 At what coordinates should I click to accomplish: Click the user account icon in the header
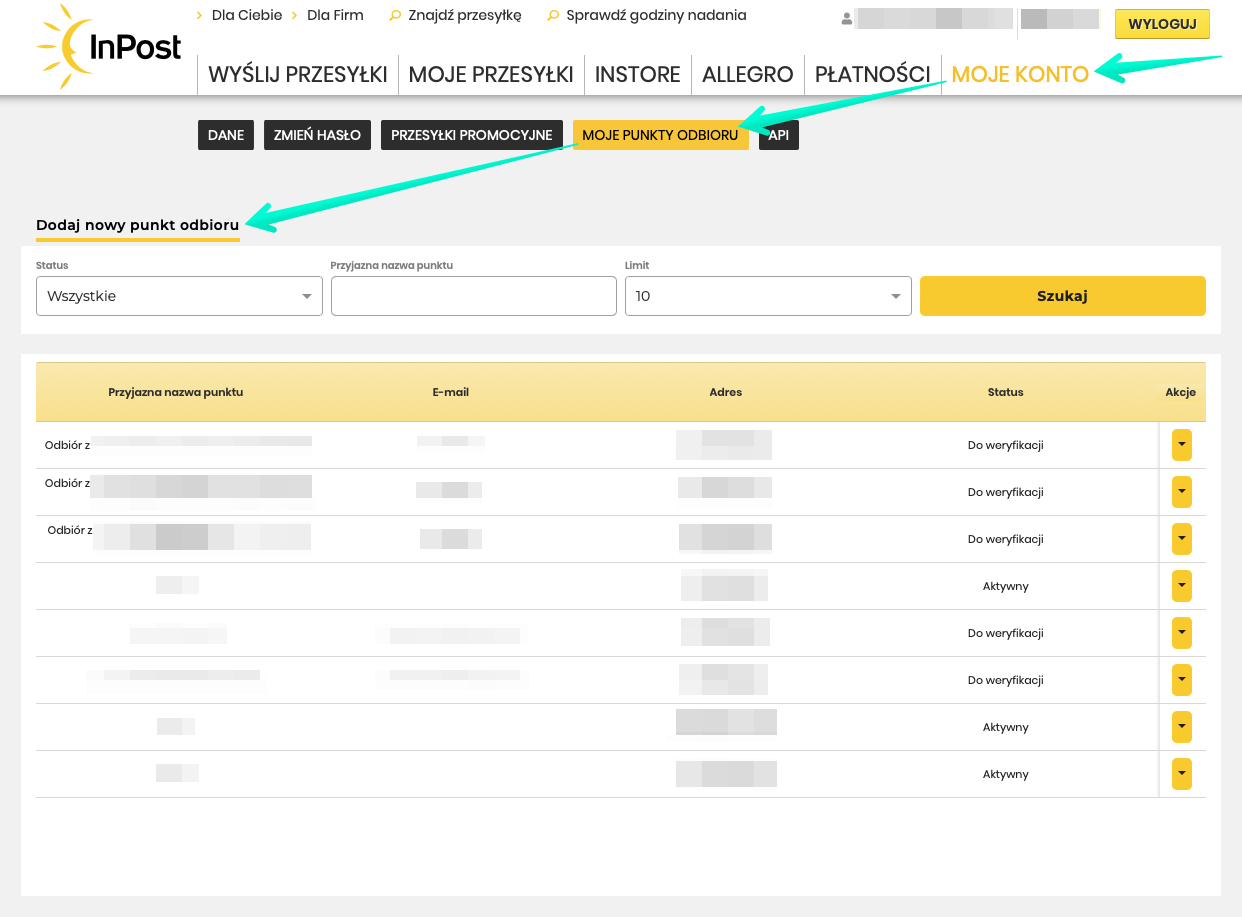click(x=847, y=19)
